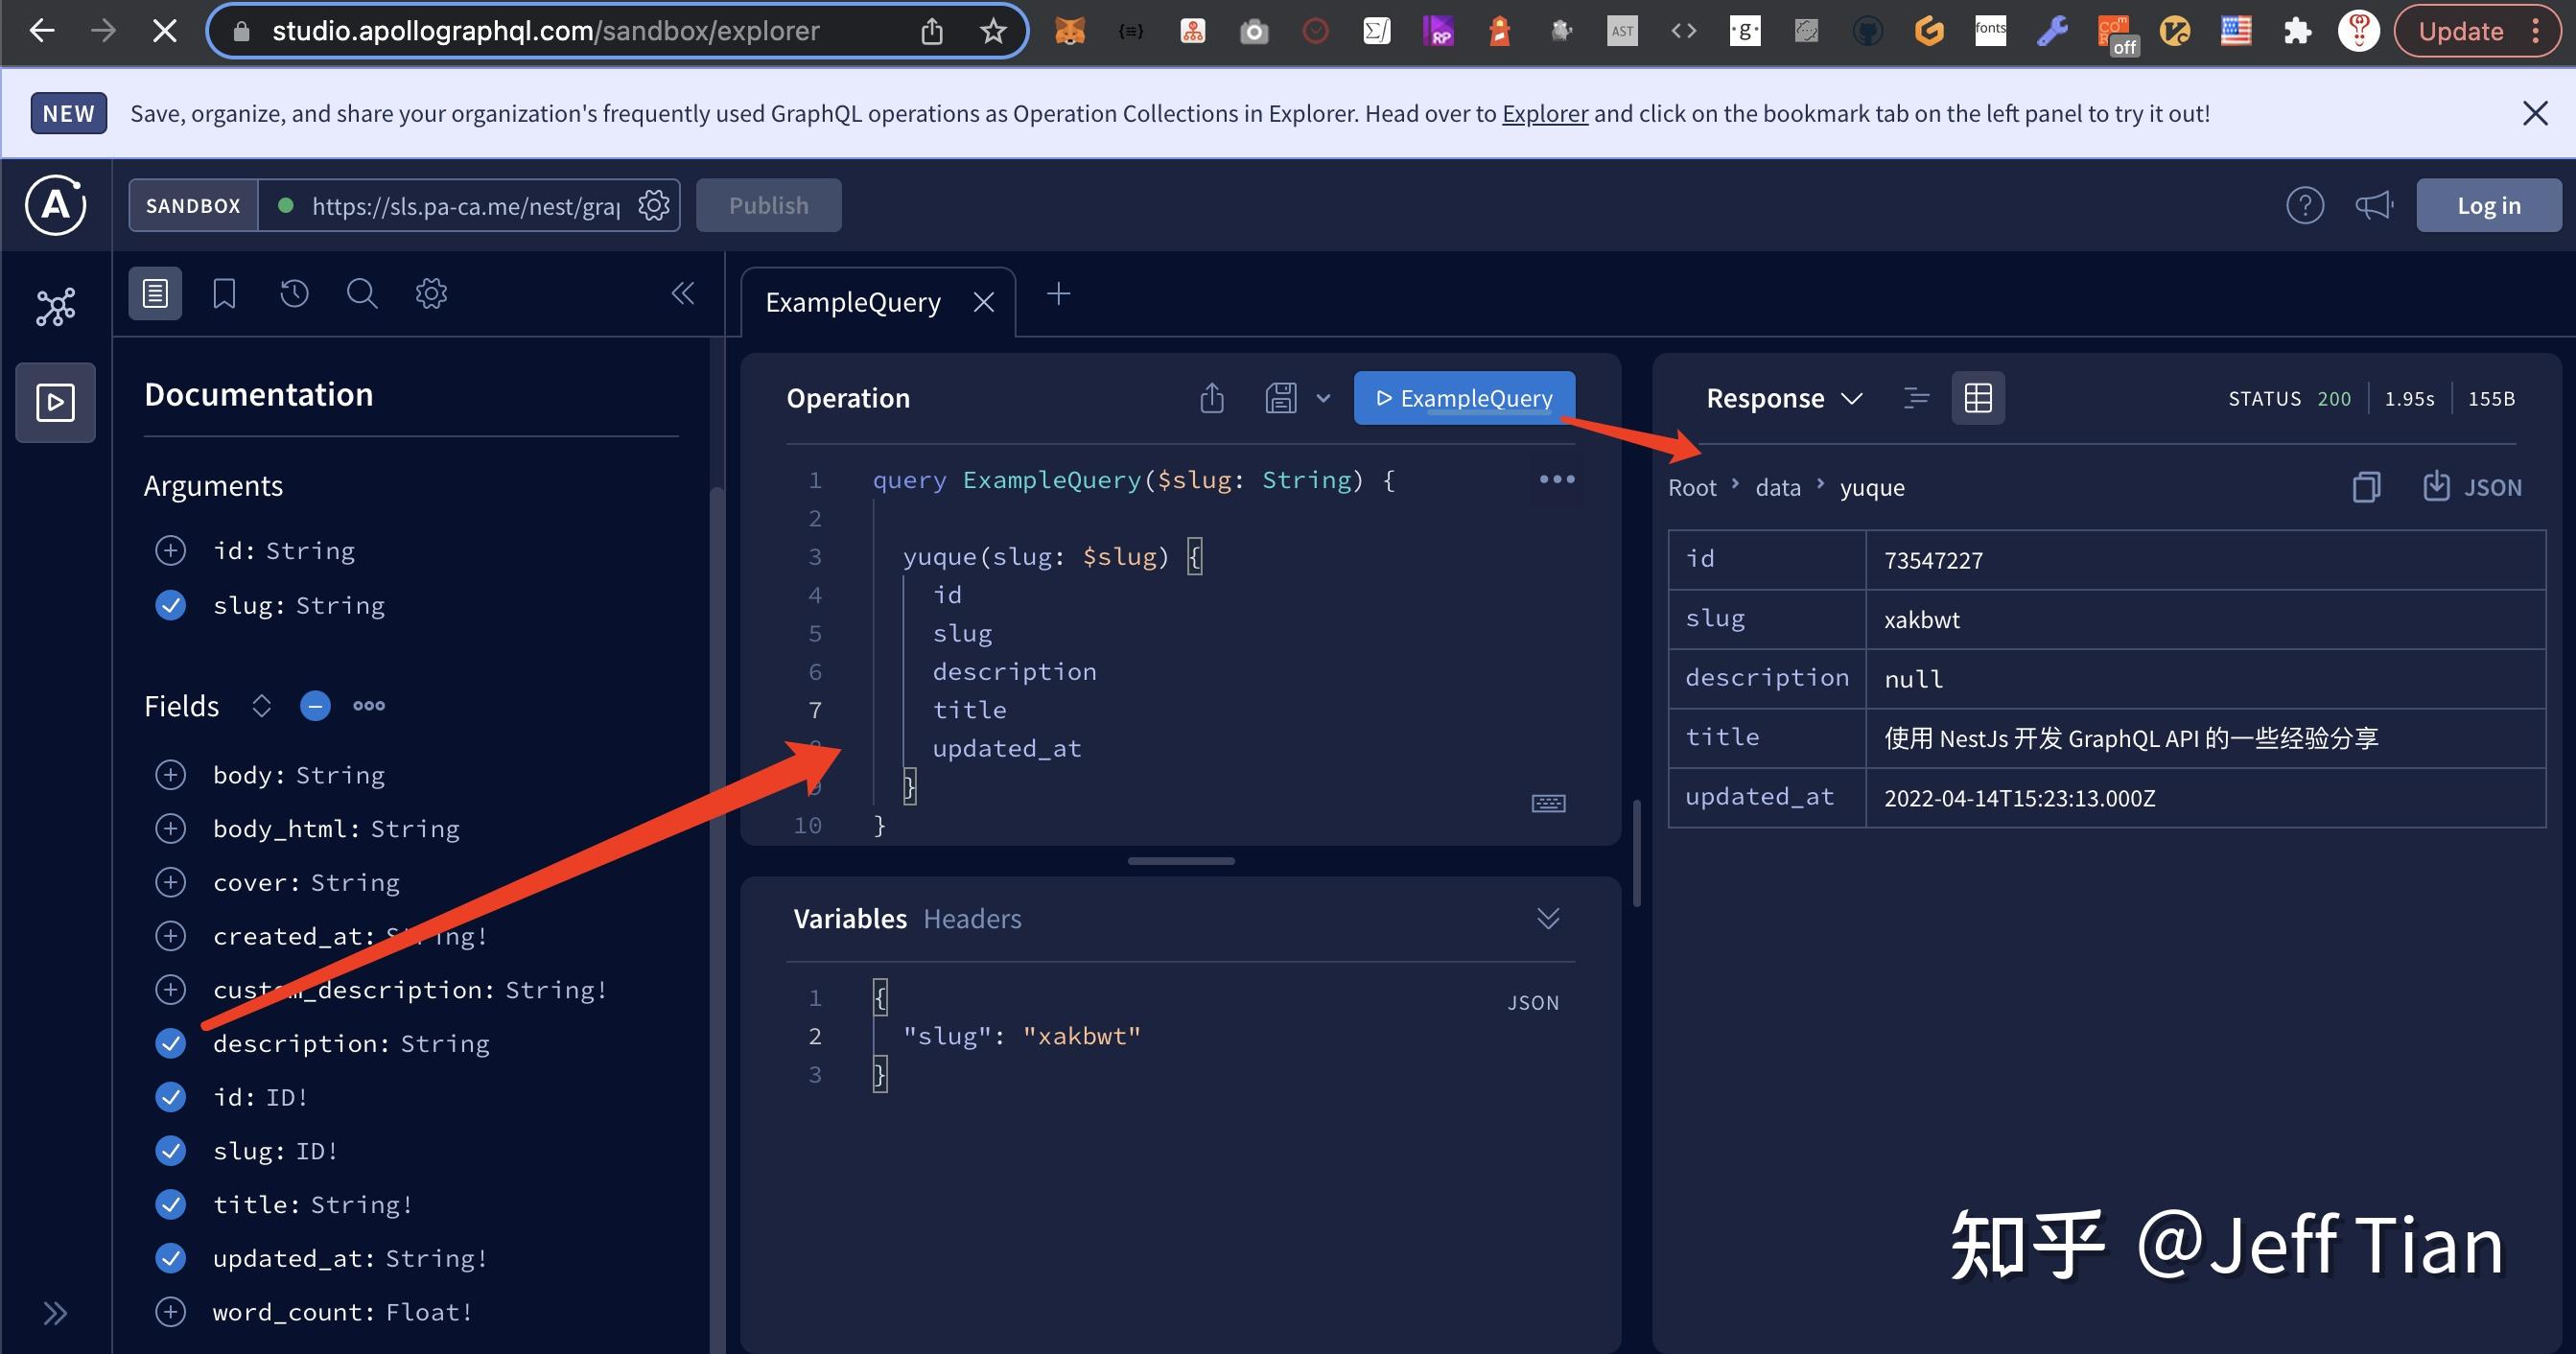Viewport: 2576px width, 1354px height.
Task: Select the Explorer play sidebar icon
Action: pyautogui.click(x=55, y=402)
